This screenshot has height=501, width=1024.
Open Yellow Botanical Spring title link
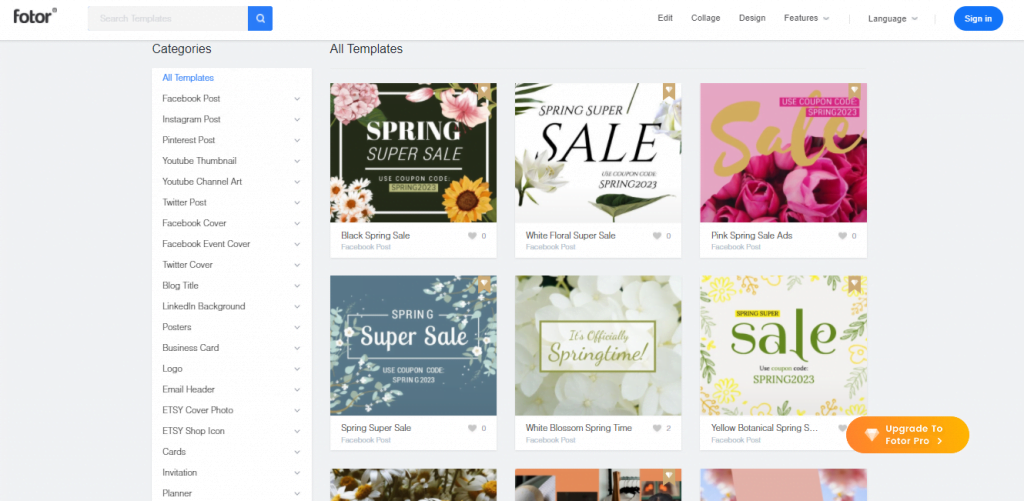click(765, 428)
